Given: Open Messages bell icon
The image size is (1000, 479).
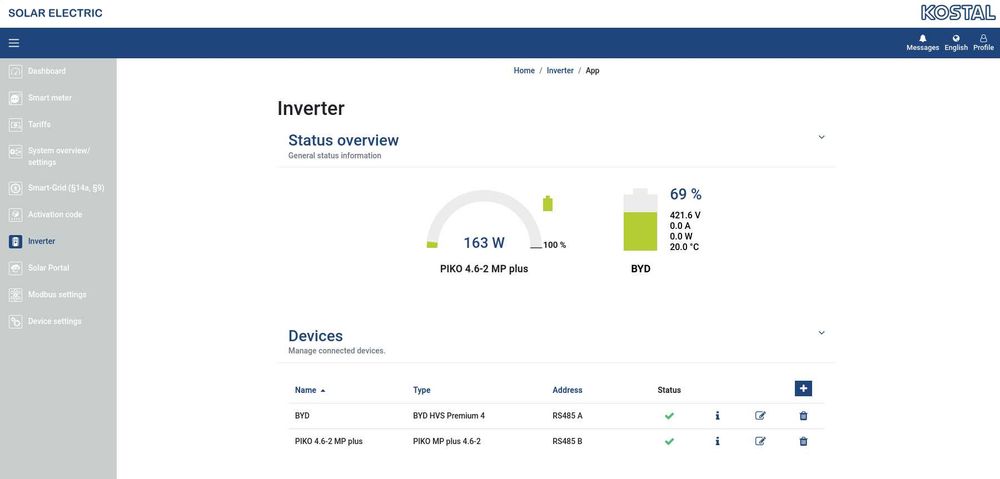Looking at the screenshot, I should 922,43.
